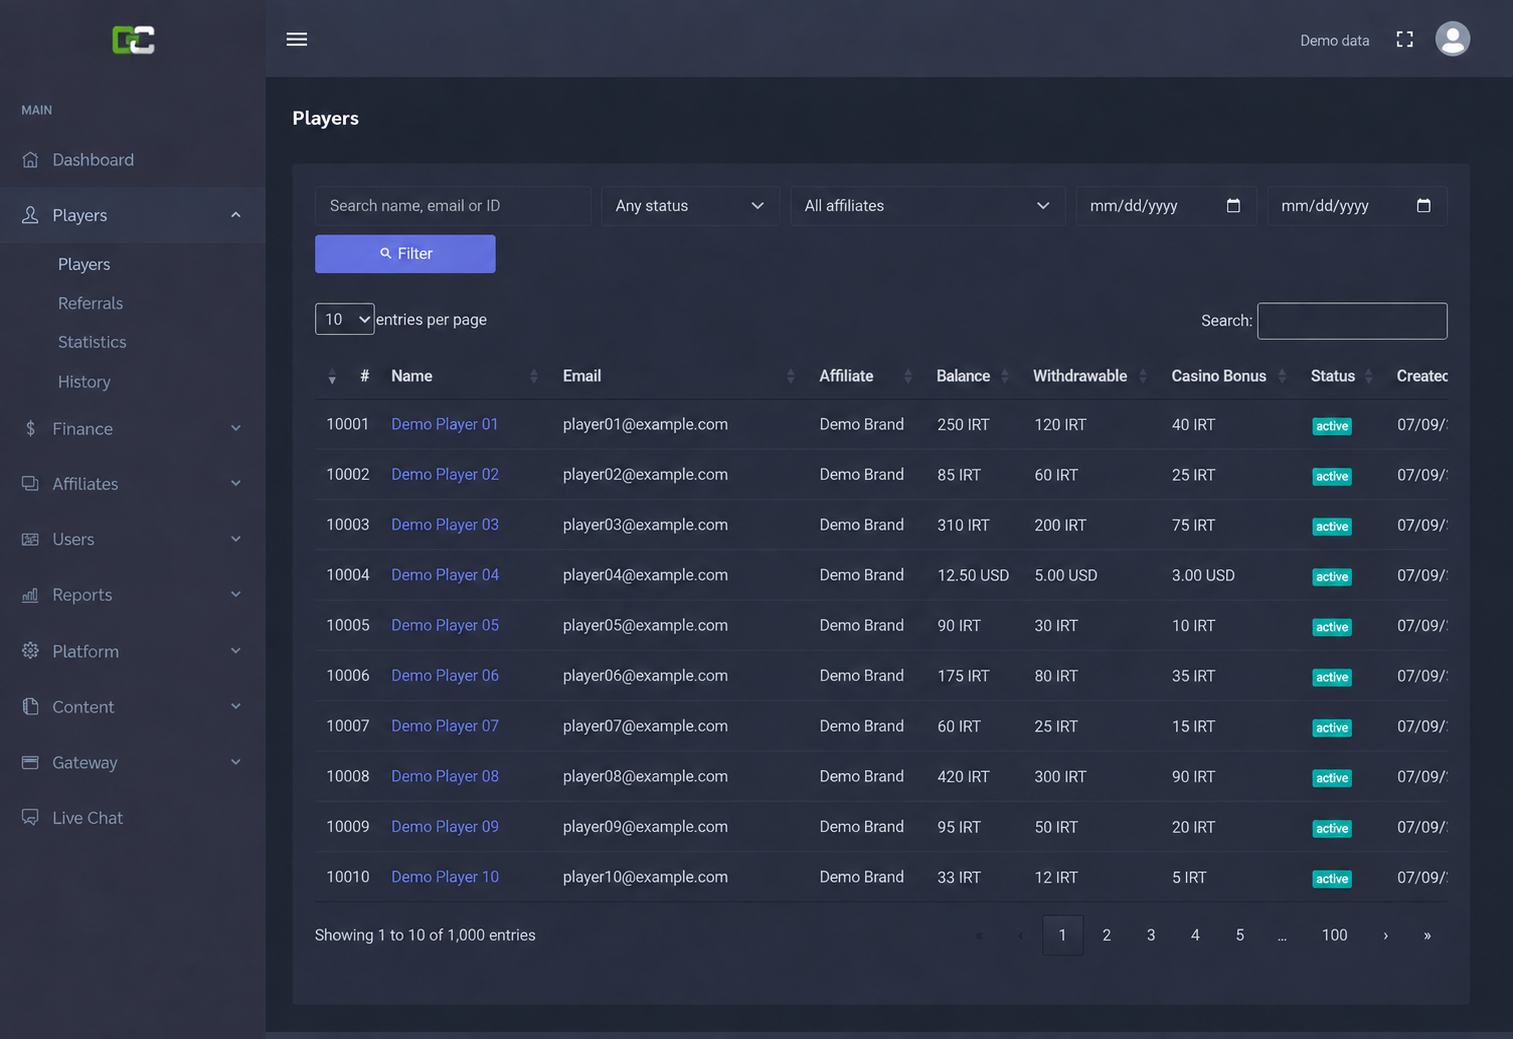The width and height of the screenshot is (1513, 1039).
Task: Click the Users icon in sidebar
Action: [30, 539]
